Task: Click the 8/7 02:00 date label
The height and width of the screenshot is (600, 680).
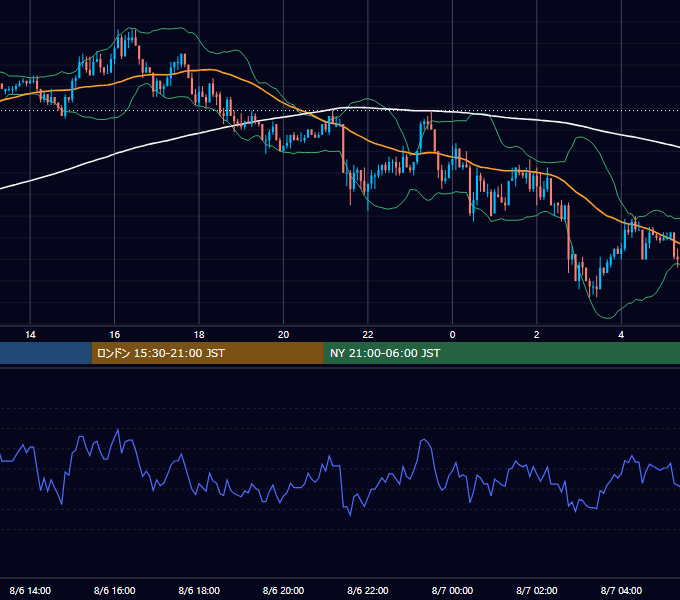Action: click(x=536, y=590)
